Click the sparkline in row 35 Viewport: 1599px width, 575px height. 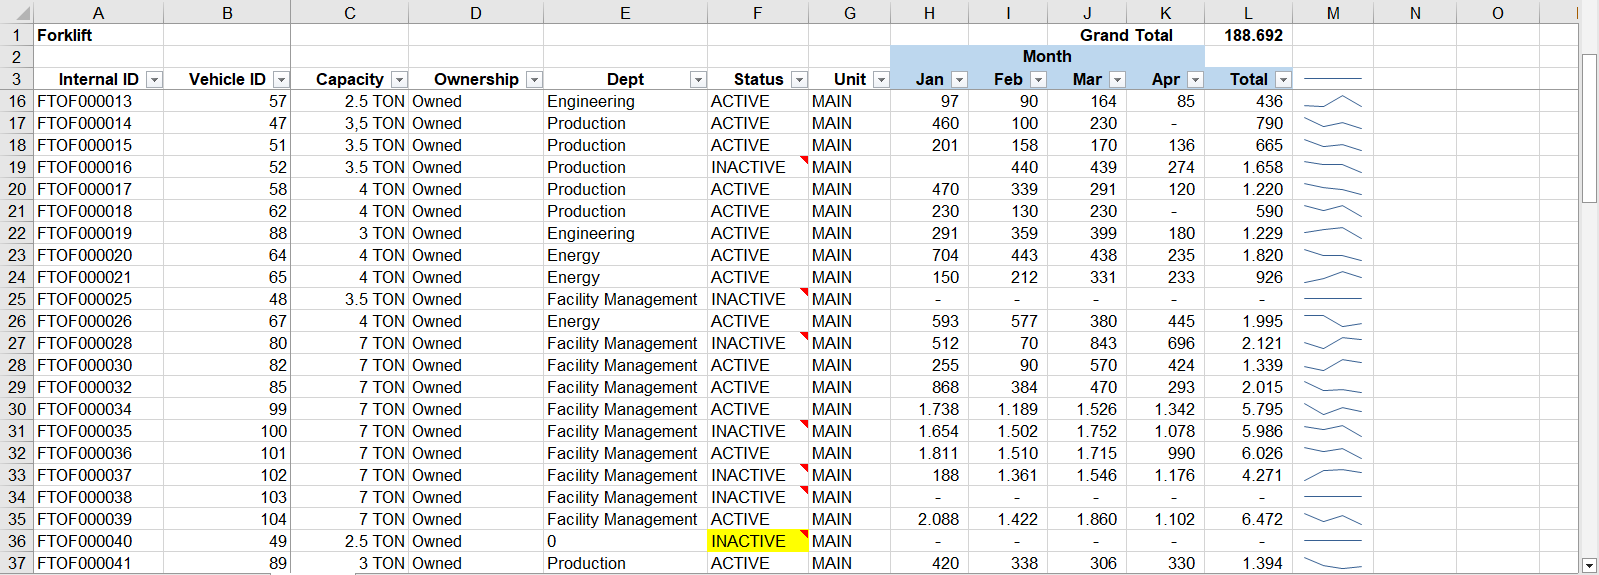click(x=1333, y=519)
